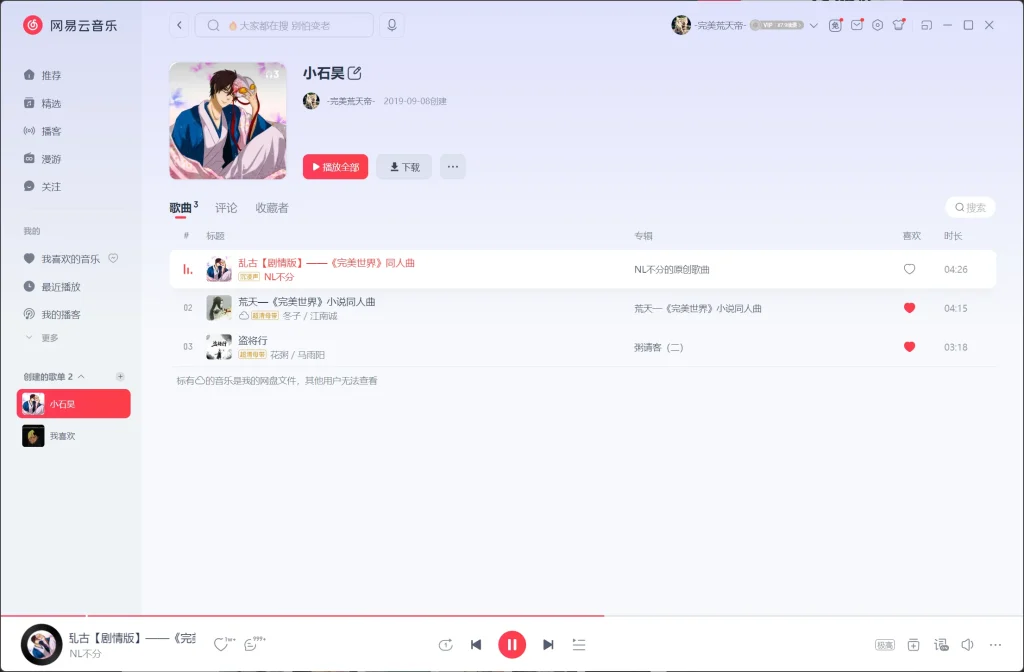Open the settings gear in the title bar
This screenshot has height=672, width=1024.
point(877,25)
